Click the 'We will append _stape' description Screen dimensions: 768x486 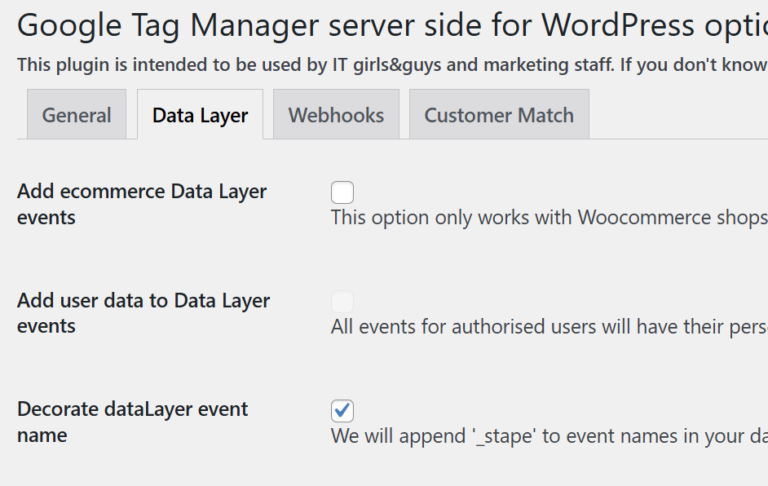tap(549, 436)
